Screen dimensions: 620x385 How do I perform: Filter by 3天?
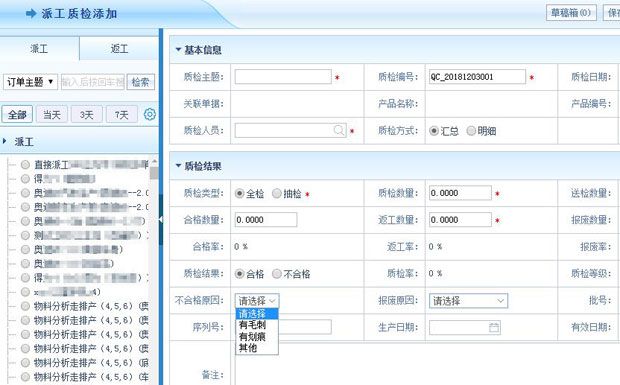point(87,115)
